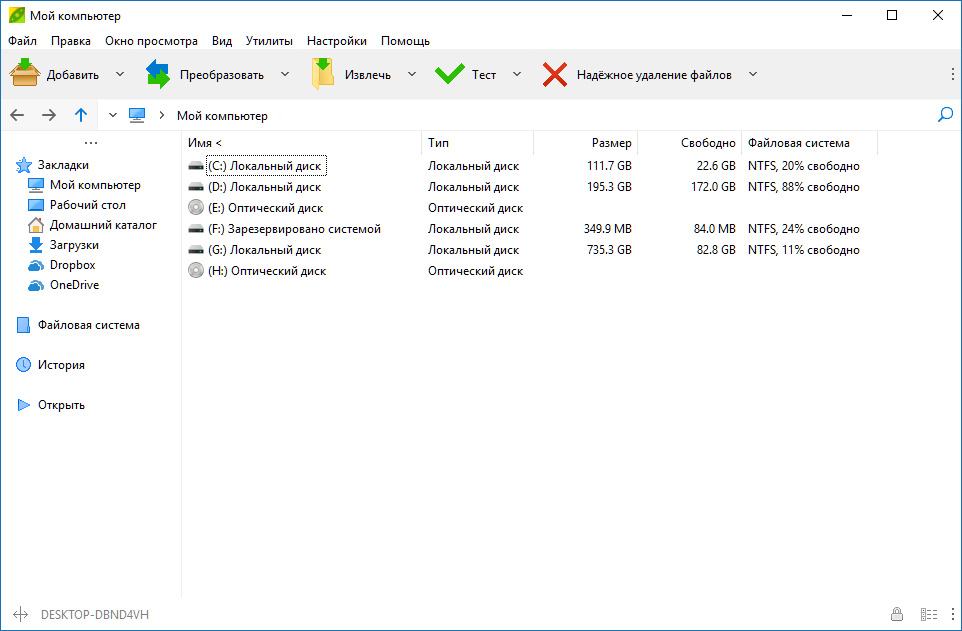962x631 pixels.
Task: Open the Настройки menu
Action: click(x=337, y=41)
